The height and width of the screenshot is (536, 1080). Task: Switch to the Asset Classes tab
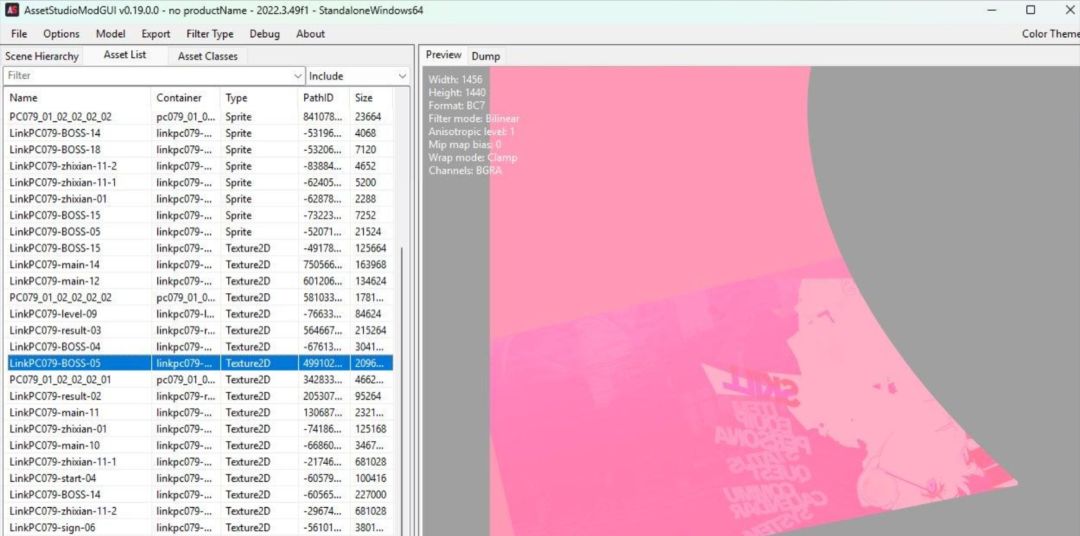207,56
